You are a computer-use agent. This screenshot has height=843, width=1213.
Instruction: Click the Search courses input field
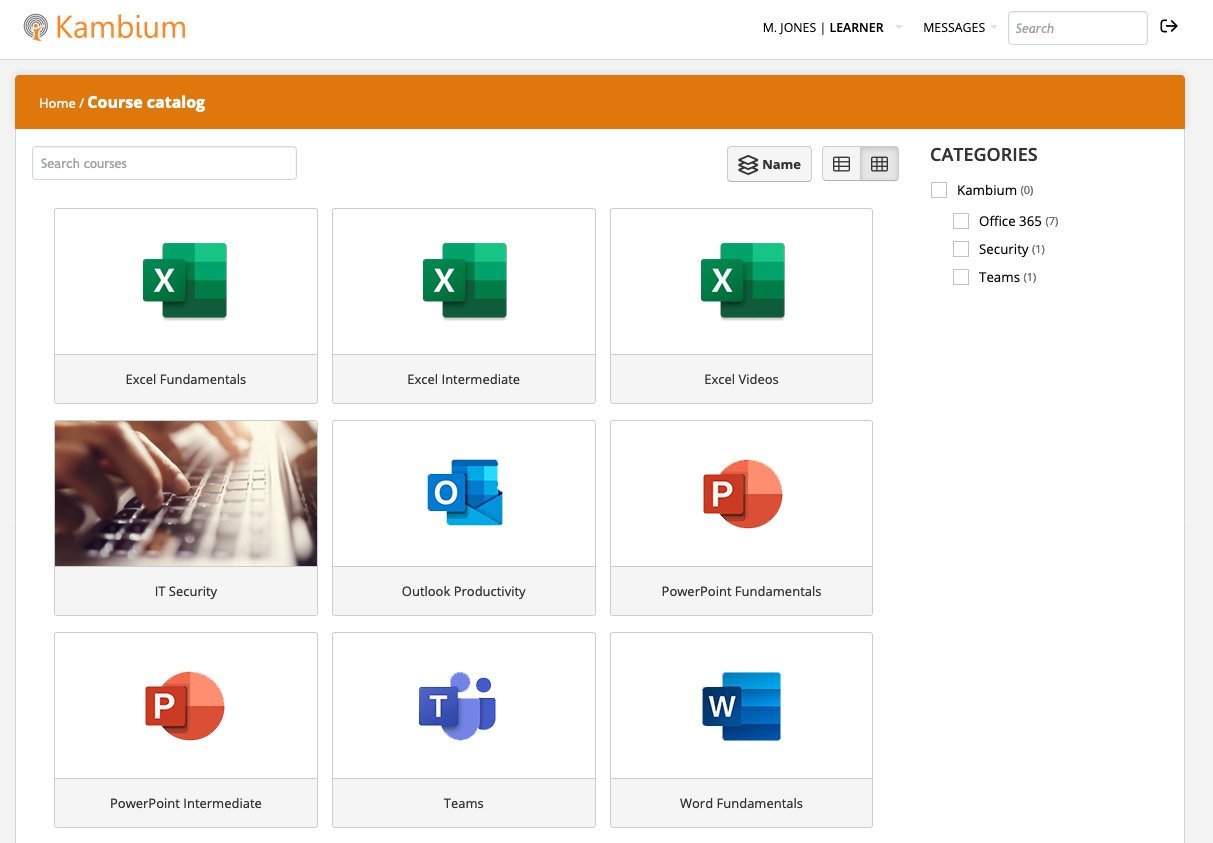(x=164, y=163)
